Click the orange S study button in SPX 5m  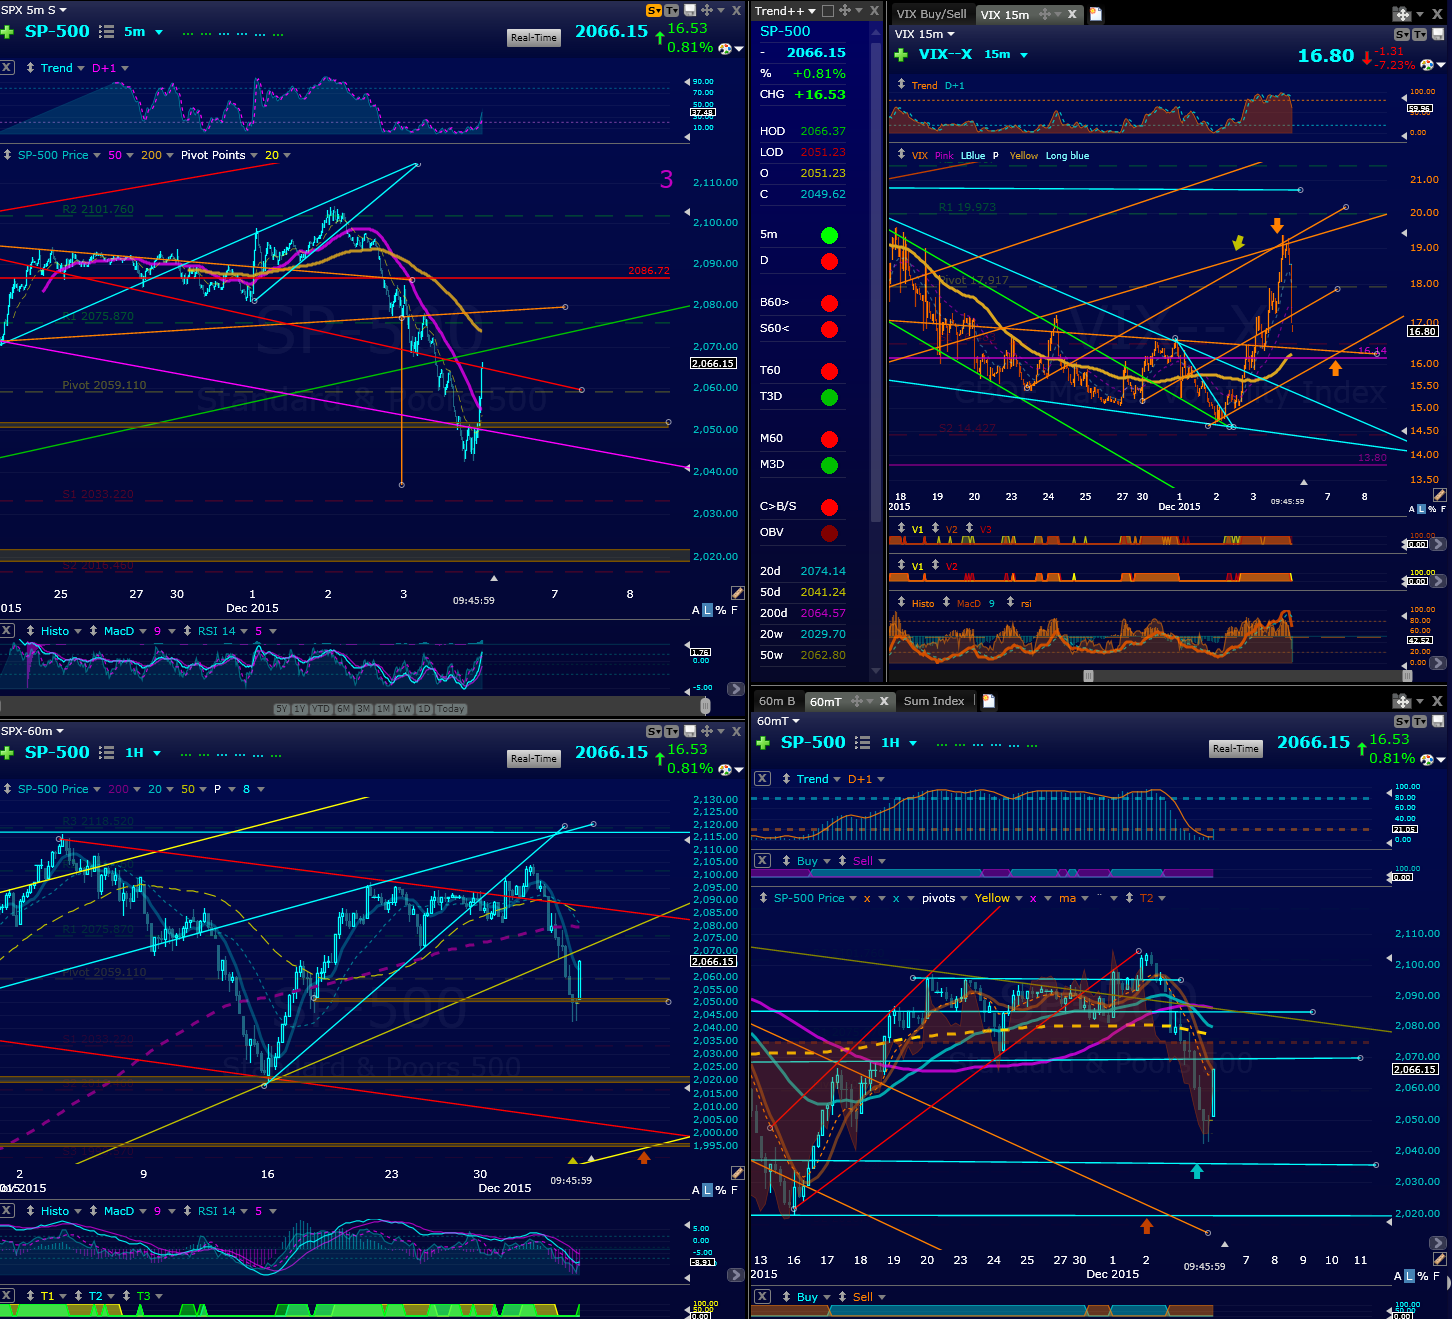click(x=654, y=11)
